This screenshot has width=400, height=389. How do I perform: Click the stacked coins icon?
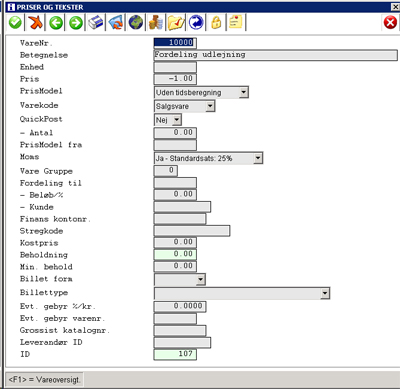(156, 23)
